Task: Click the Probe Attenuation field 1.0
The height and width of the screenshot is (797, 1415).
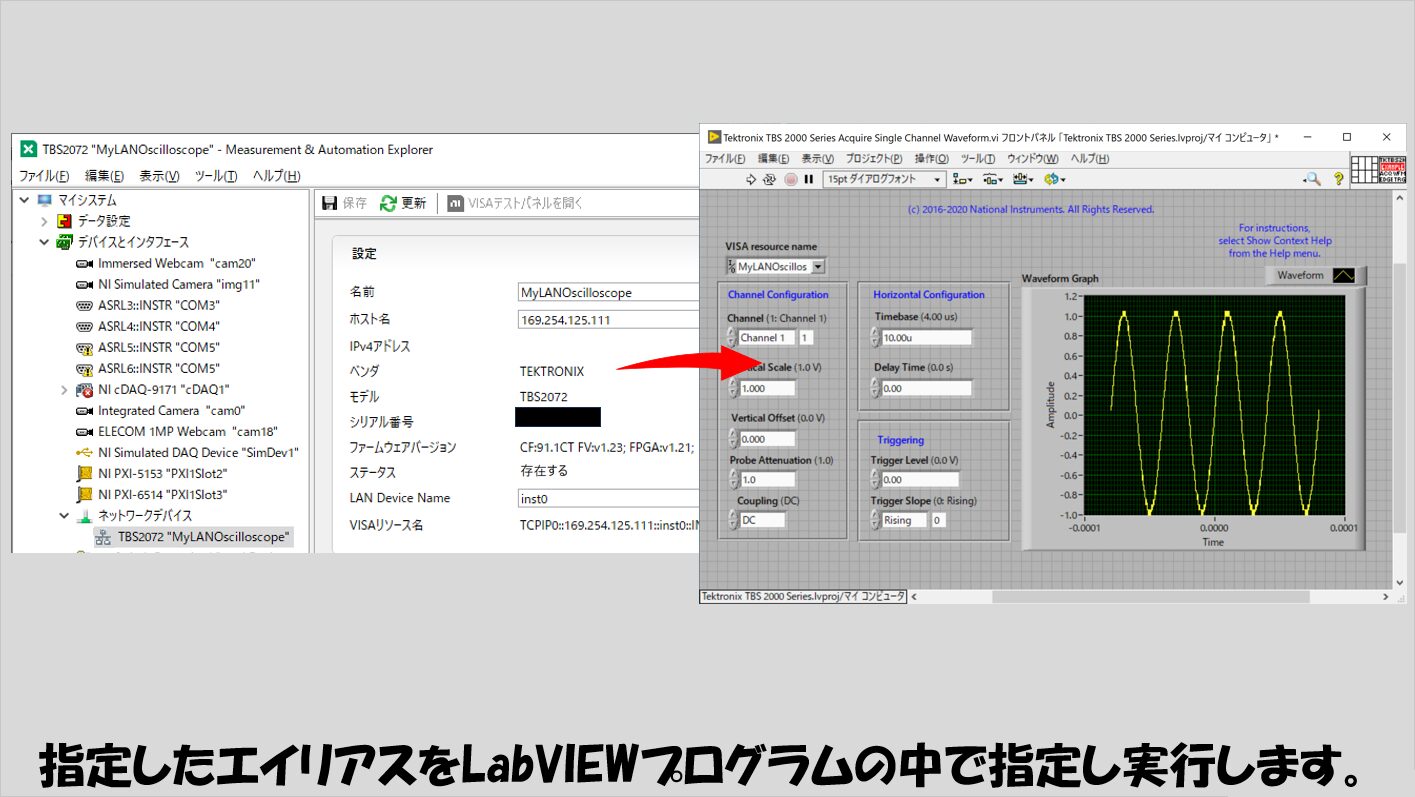Action: 767,480
